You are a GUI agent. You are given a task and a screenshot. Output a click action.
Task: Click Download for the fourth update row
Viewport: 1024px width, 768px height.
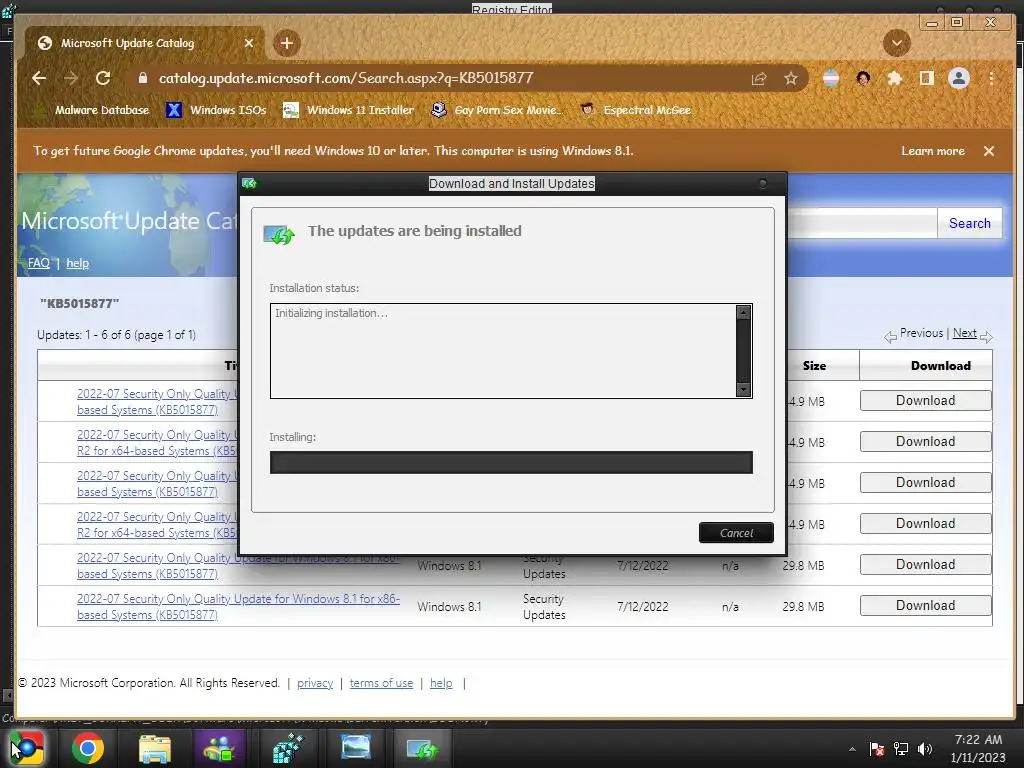tap(925, 524)
